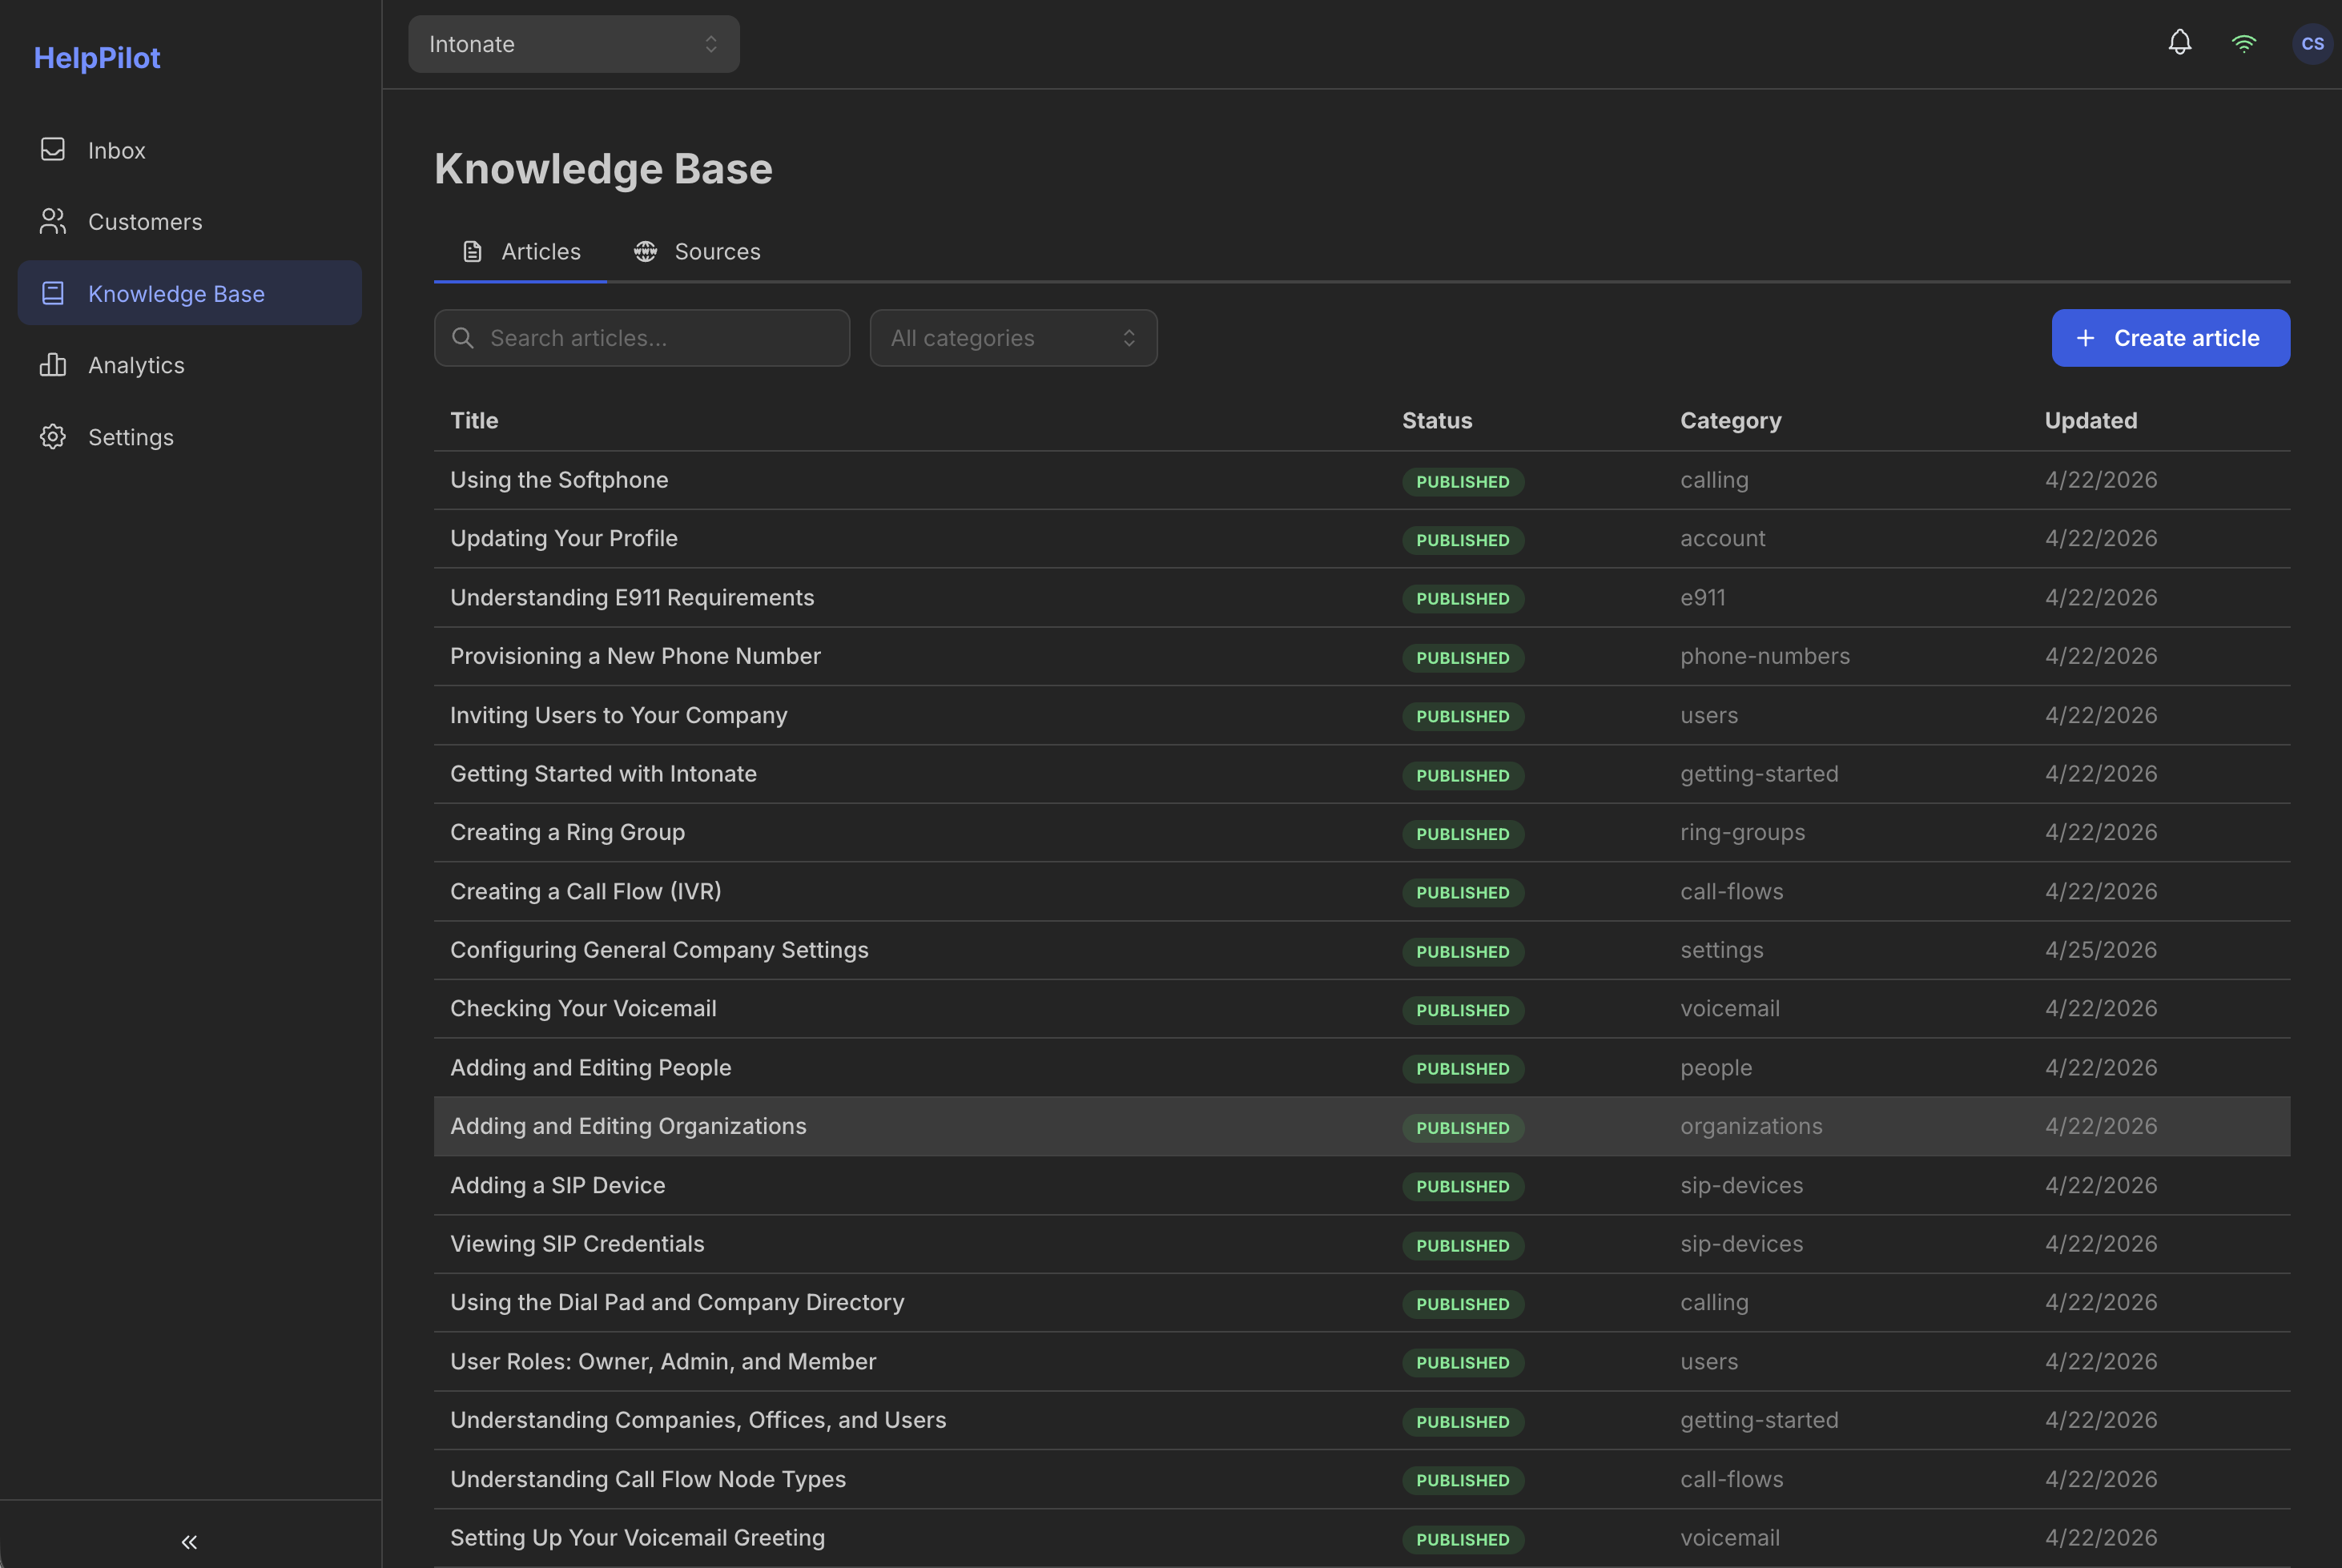
Task: Click the ring-groups category cell
Action: click(1742, 833)
